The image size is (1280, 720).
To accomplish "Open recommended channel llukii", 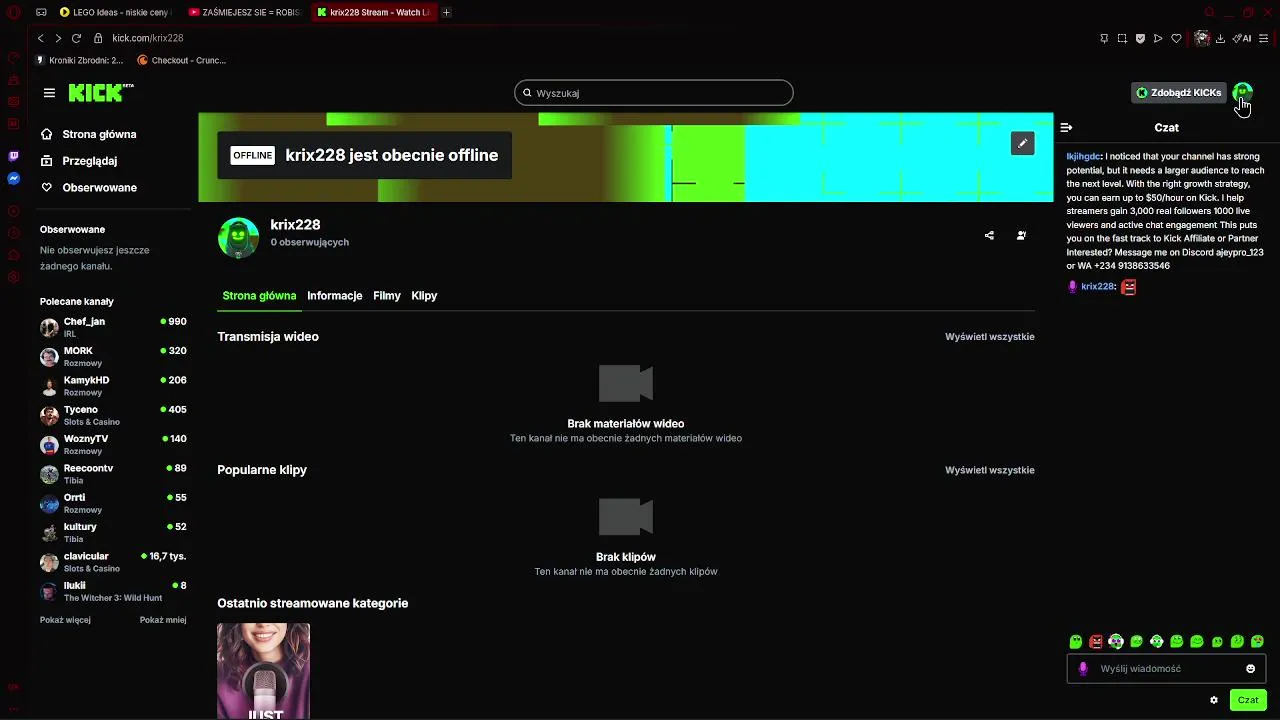I will 113,591.
